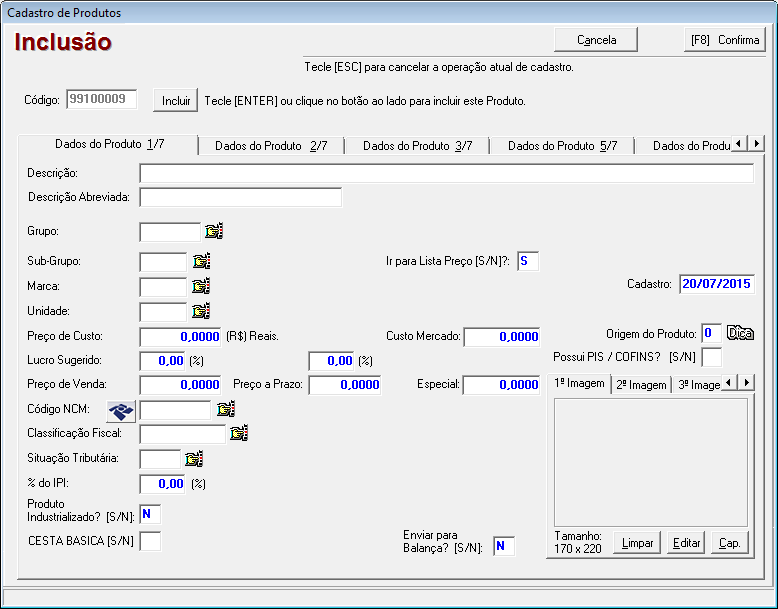778x609 pixels.
Task: Click the [F8] Confirma button
Action: point(725,40)
